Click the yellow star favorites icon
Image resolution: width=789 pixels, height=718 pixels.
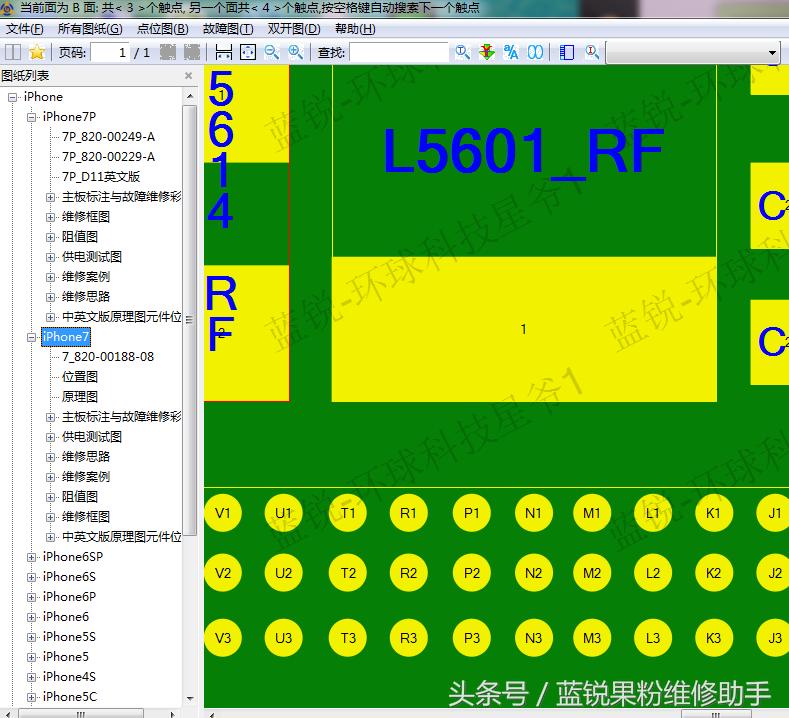pyautogui.click(x=37, y=52)
